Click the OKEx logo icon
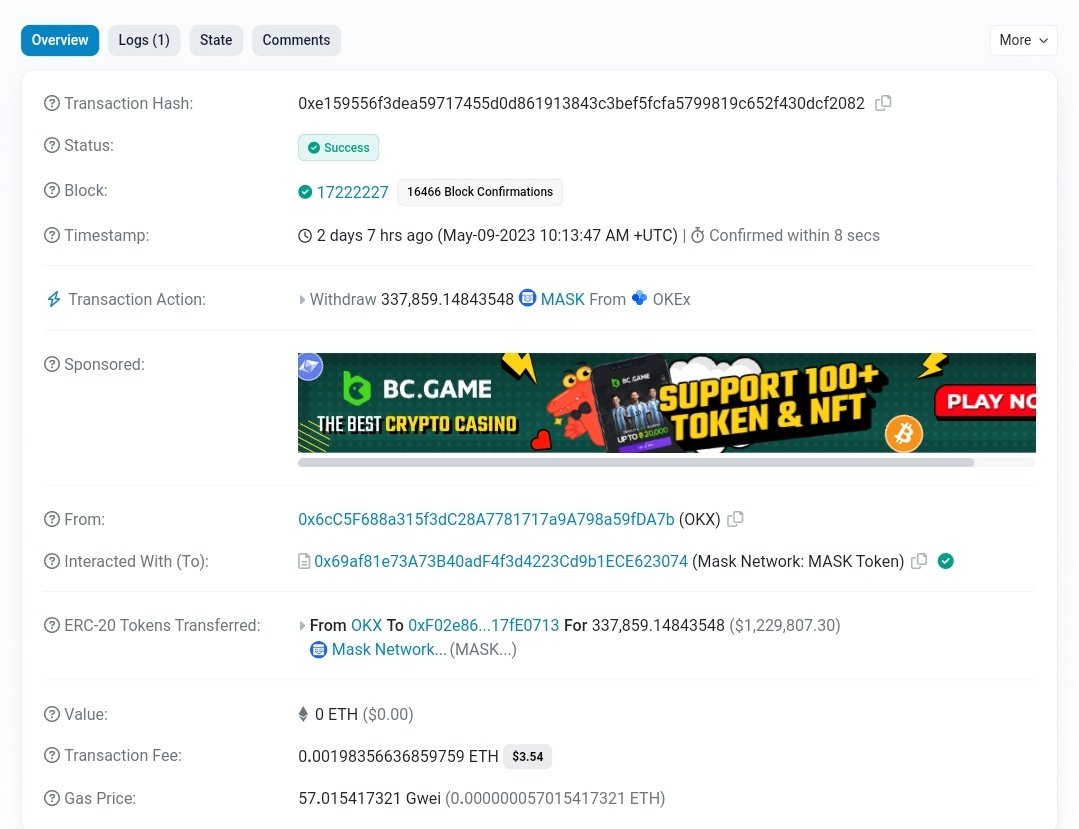The image size is (1079, 829). pos(639,298)
